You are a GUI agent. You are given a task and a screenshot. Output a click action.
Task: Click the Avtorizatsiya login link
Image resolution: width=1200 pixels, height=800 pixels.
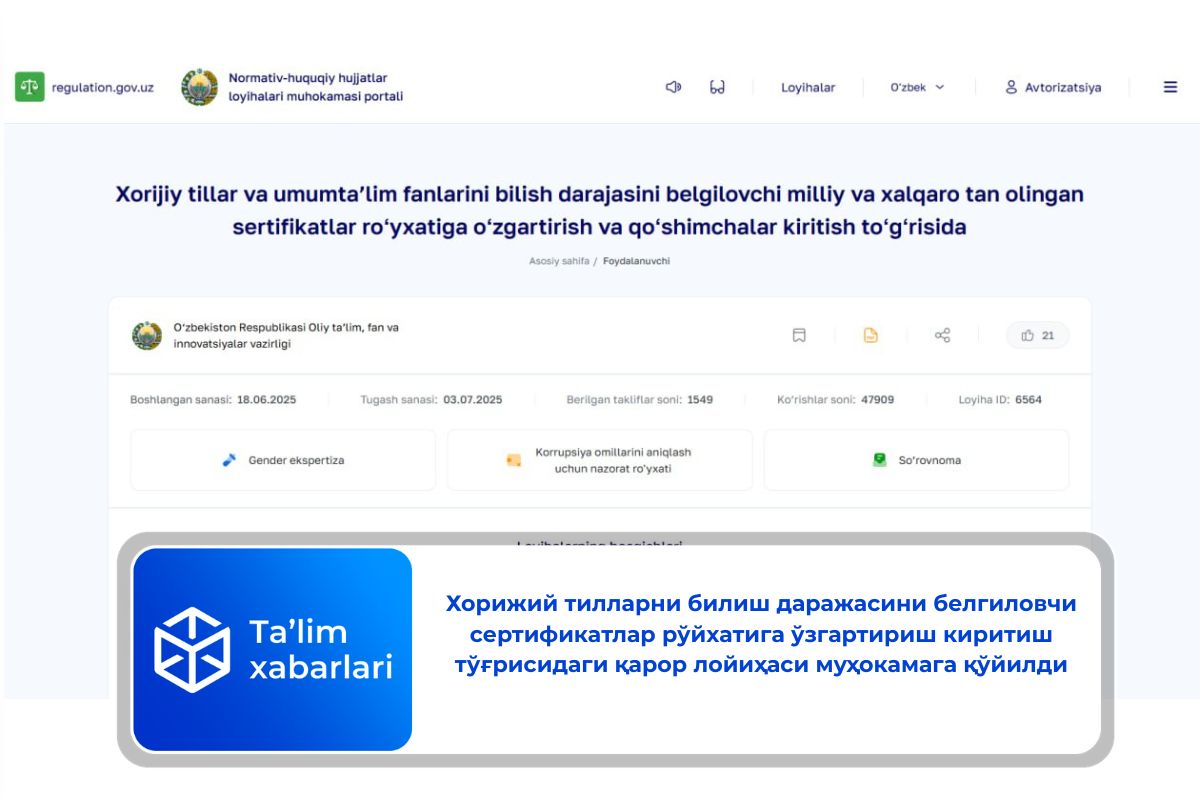pyautogui.click(x=1063, y=87)
